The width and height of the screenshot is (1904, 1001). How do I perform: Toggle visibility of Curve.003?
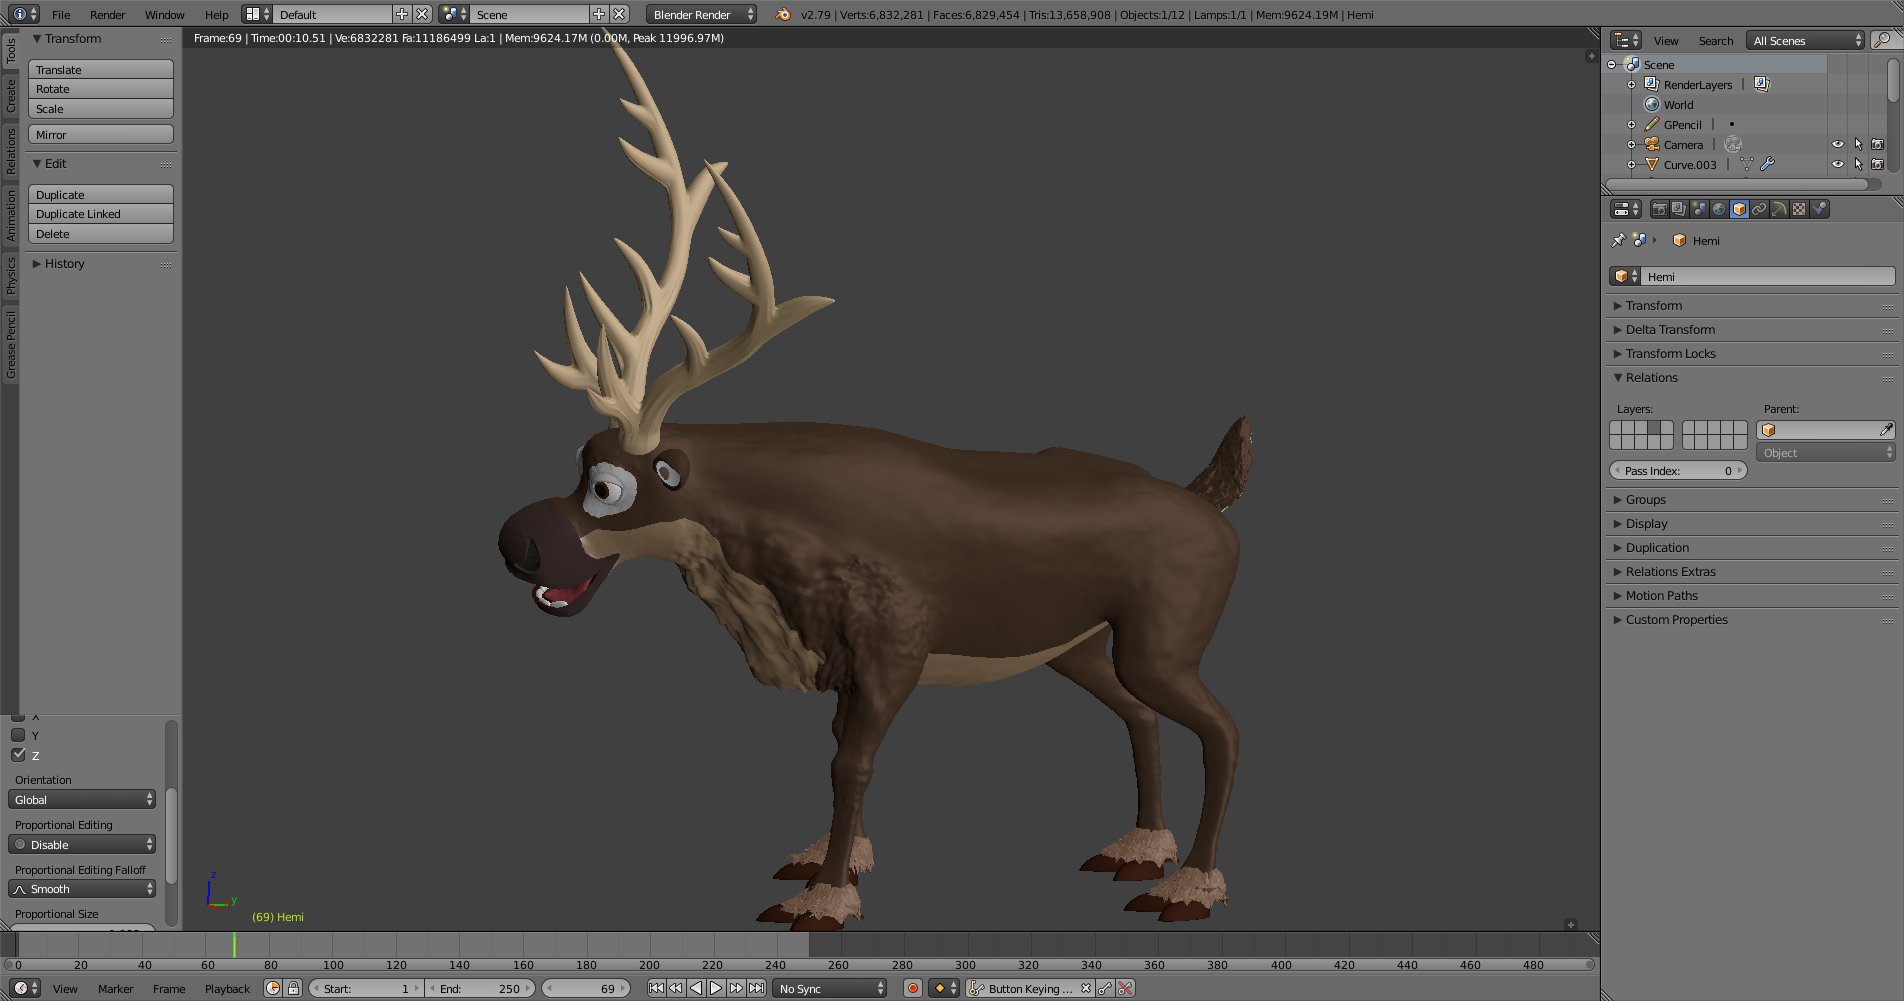point(1838,164)
